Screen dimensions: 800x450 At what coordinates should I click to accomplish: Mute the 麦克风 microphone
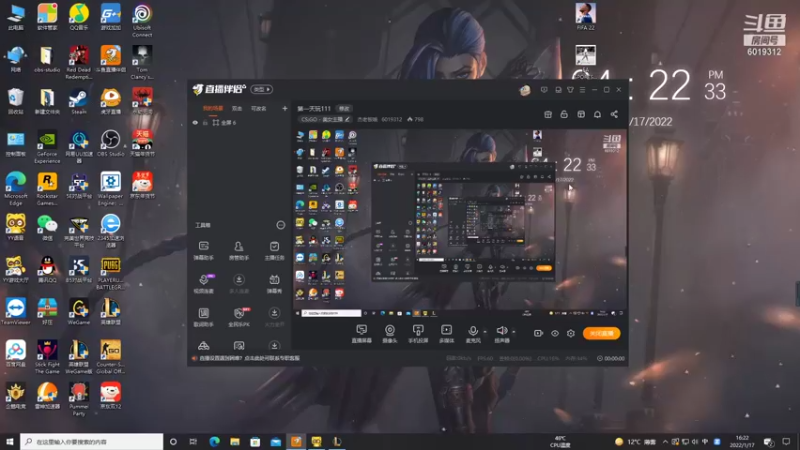473,333
